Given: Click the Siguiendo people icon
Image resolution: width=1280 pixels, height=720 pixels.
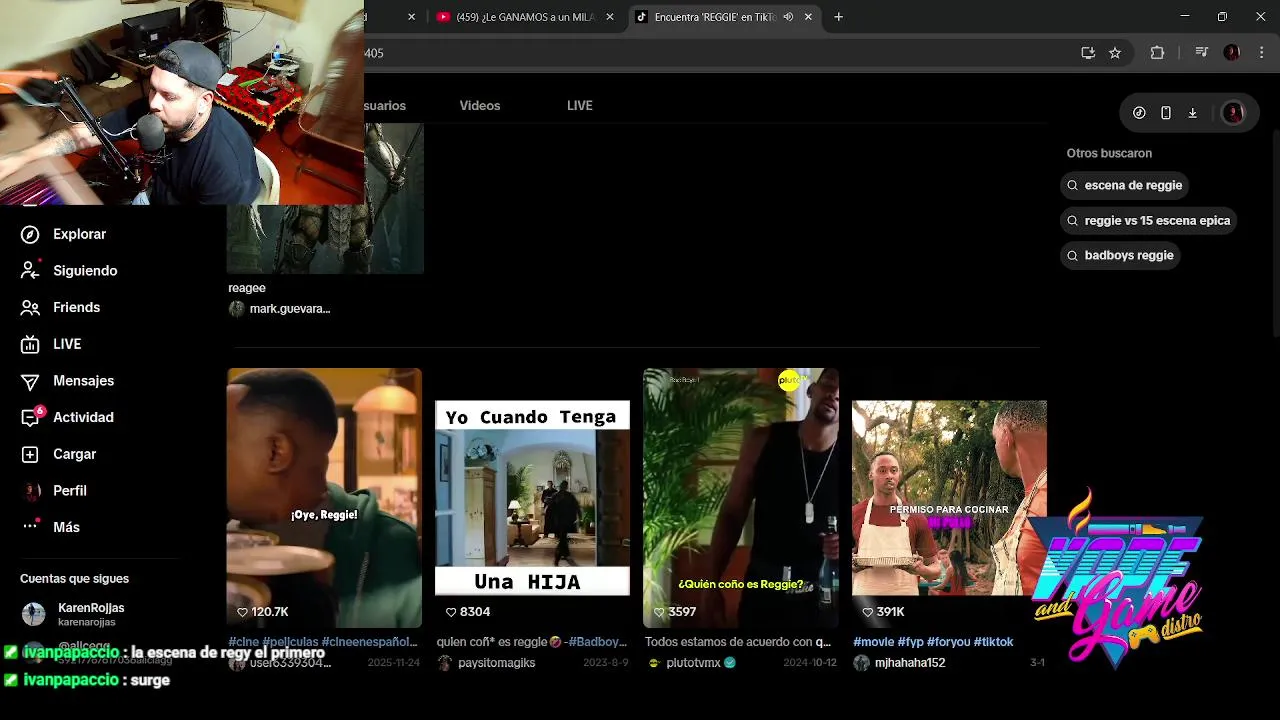Looking at the screenshot, I should 31,271.
